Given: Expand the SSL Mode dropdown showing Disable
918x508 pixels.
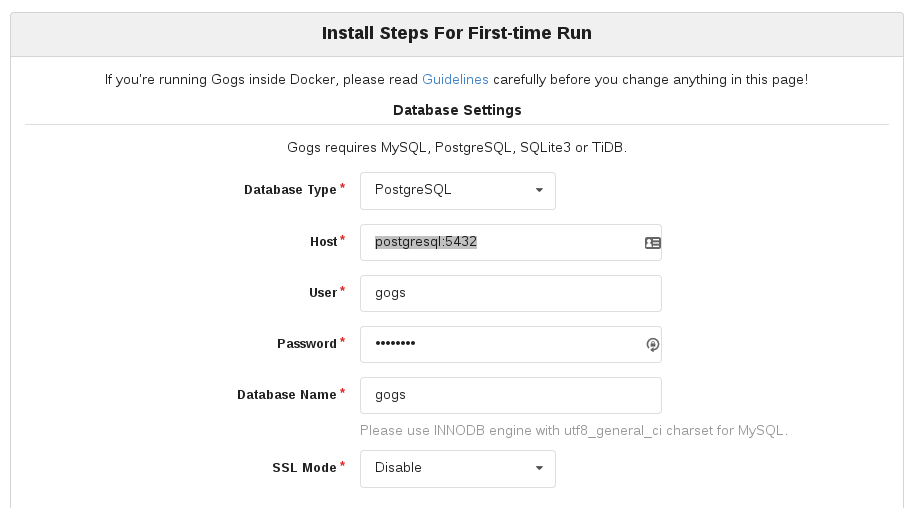Looking at the screenshot, I should click(457, 468).
